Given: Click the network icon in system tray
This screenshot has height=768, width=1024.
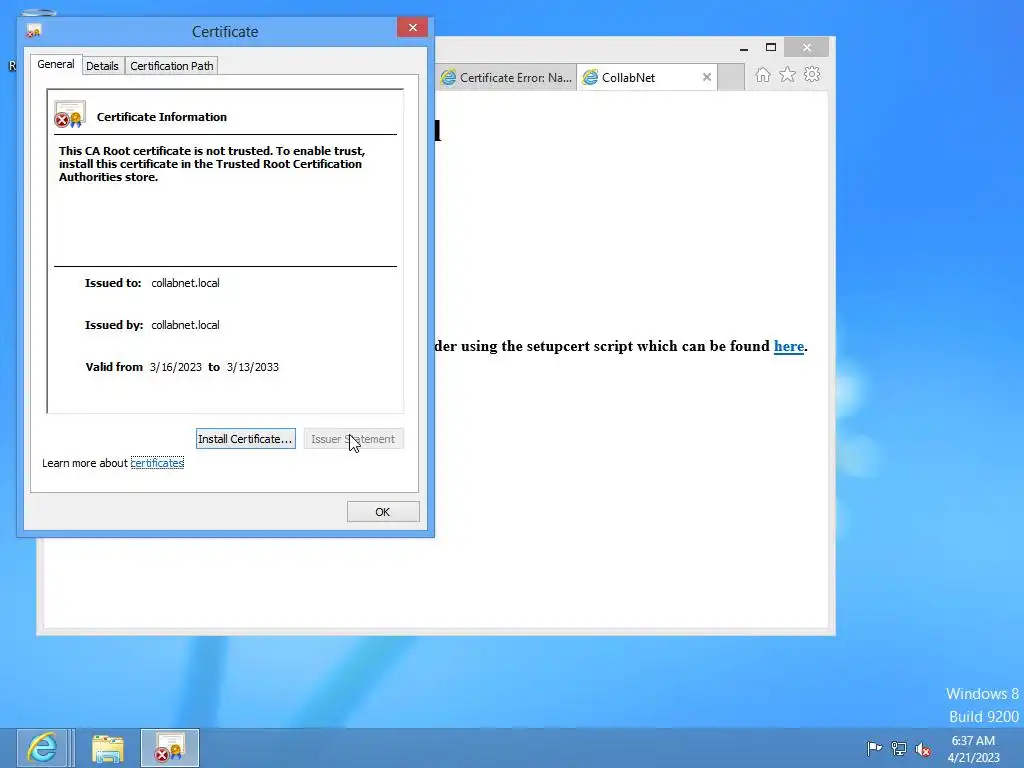Looking at the screenshot, I should click(x=899, y=749).
